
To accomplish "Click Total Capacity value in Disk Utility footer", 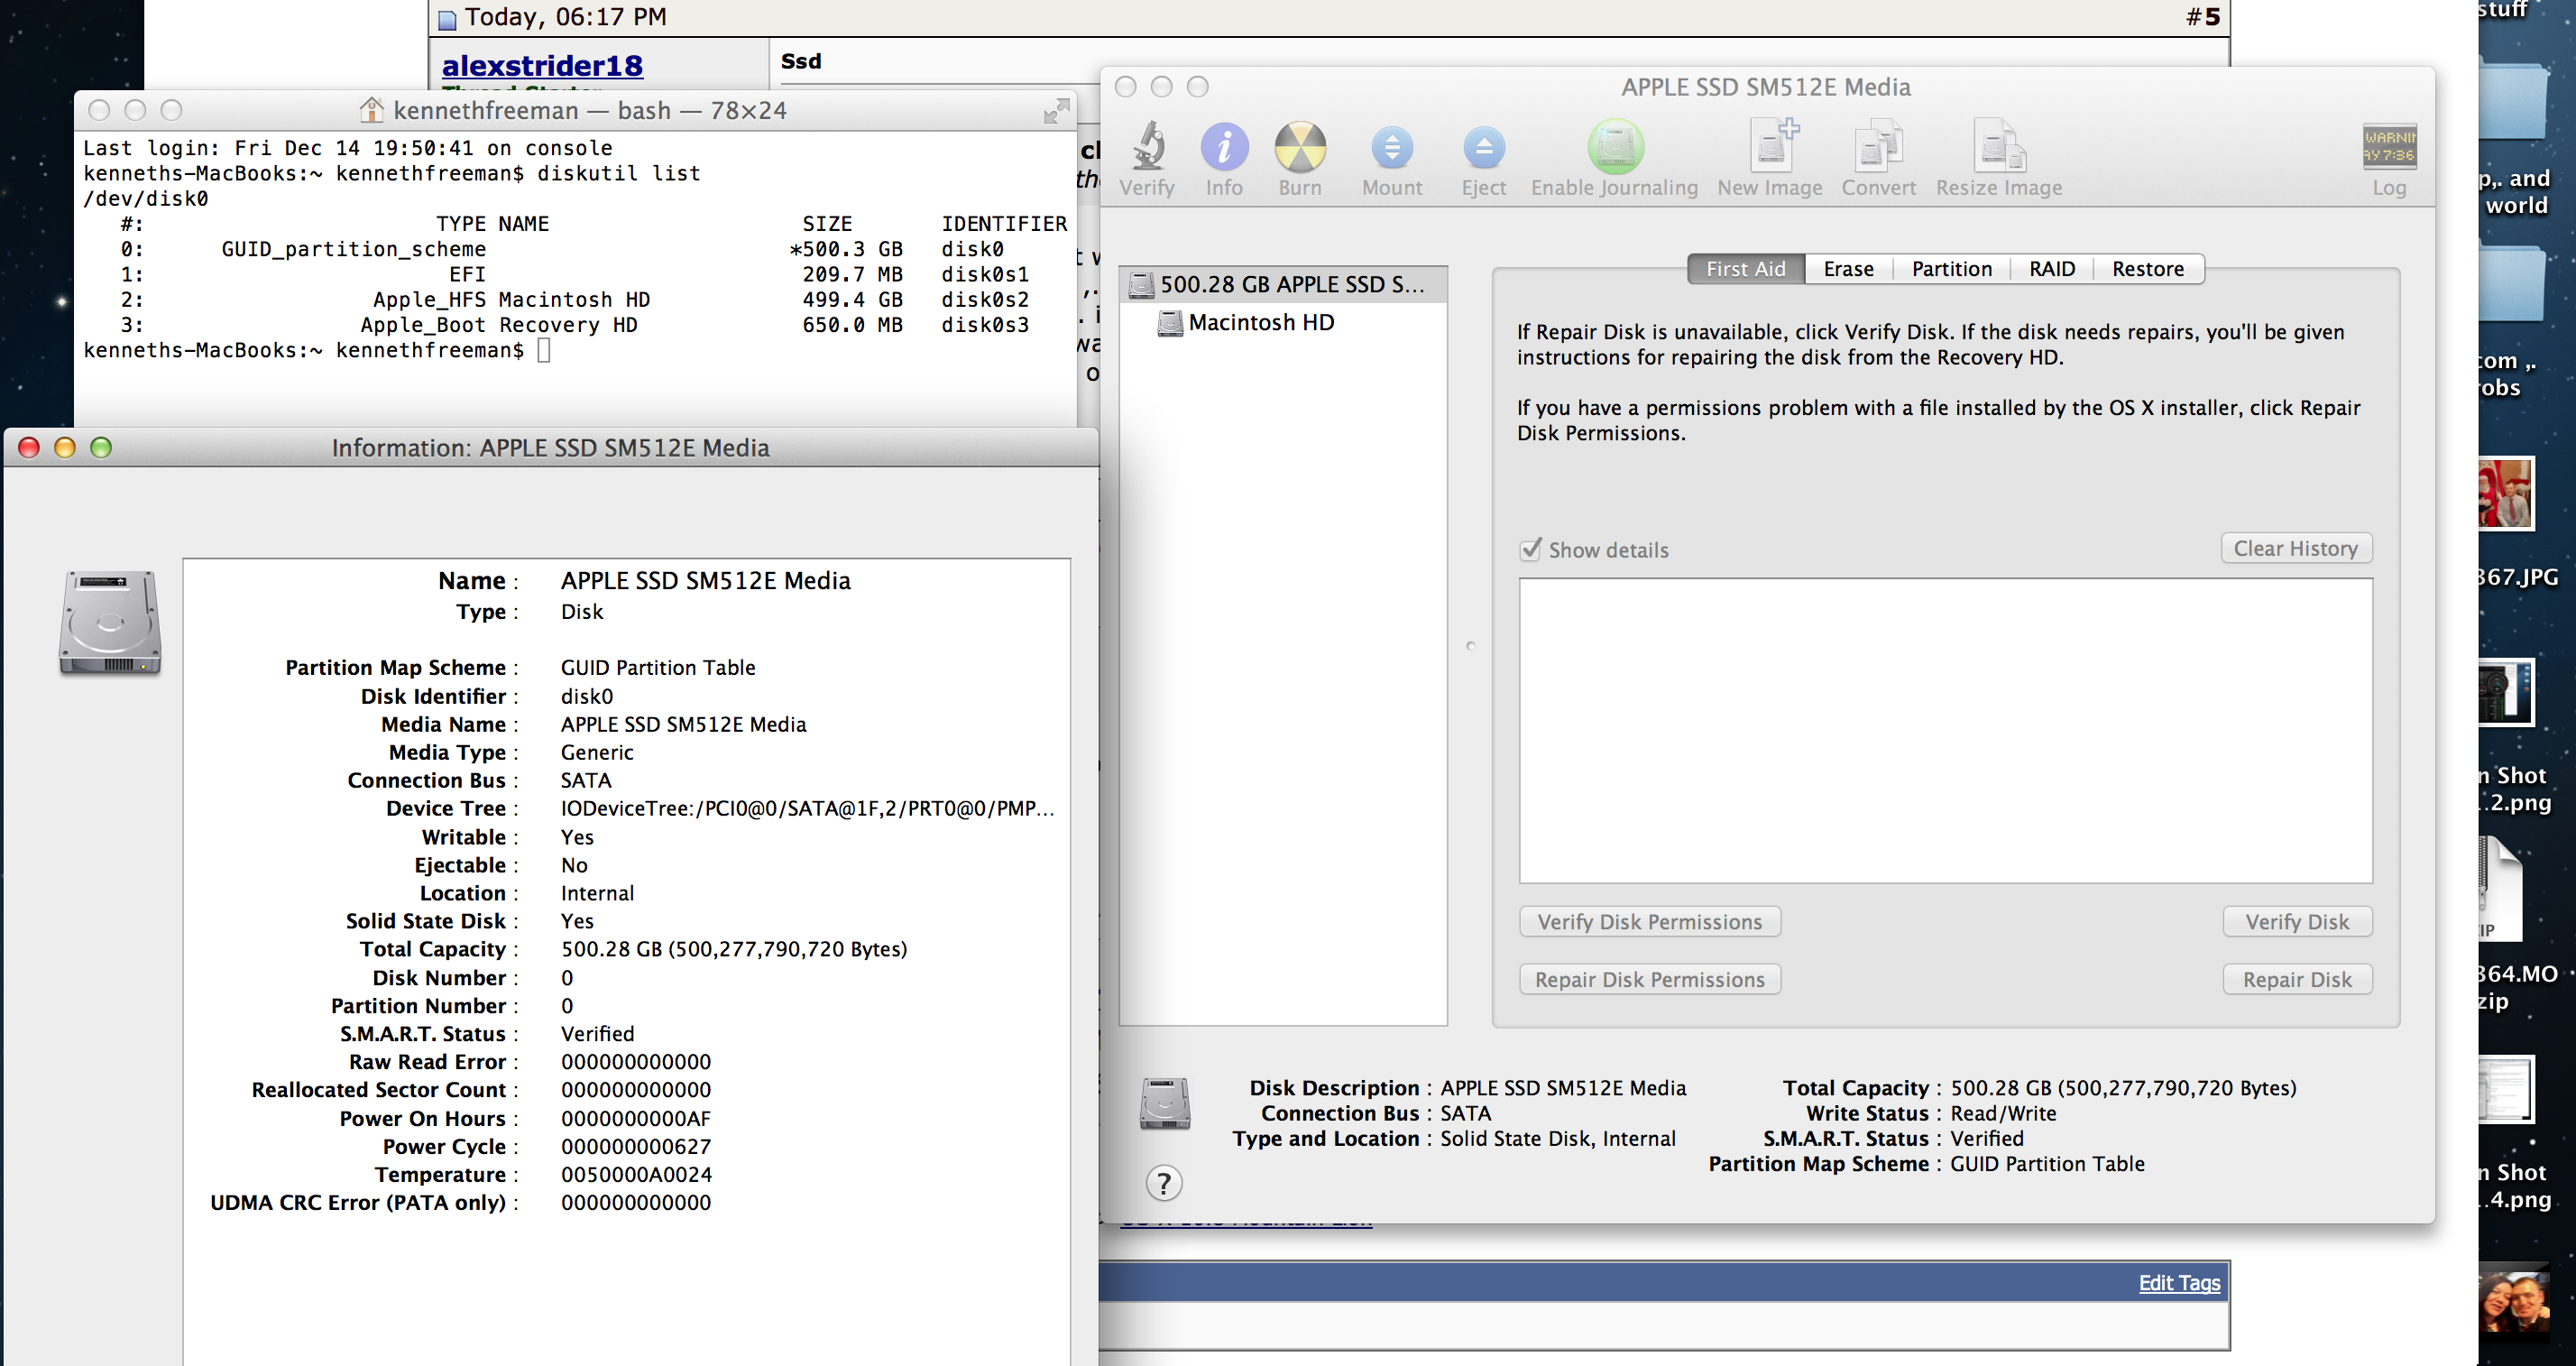I will click(x=2123, y=1088).
